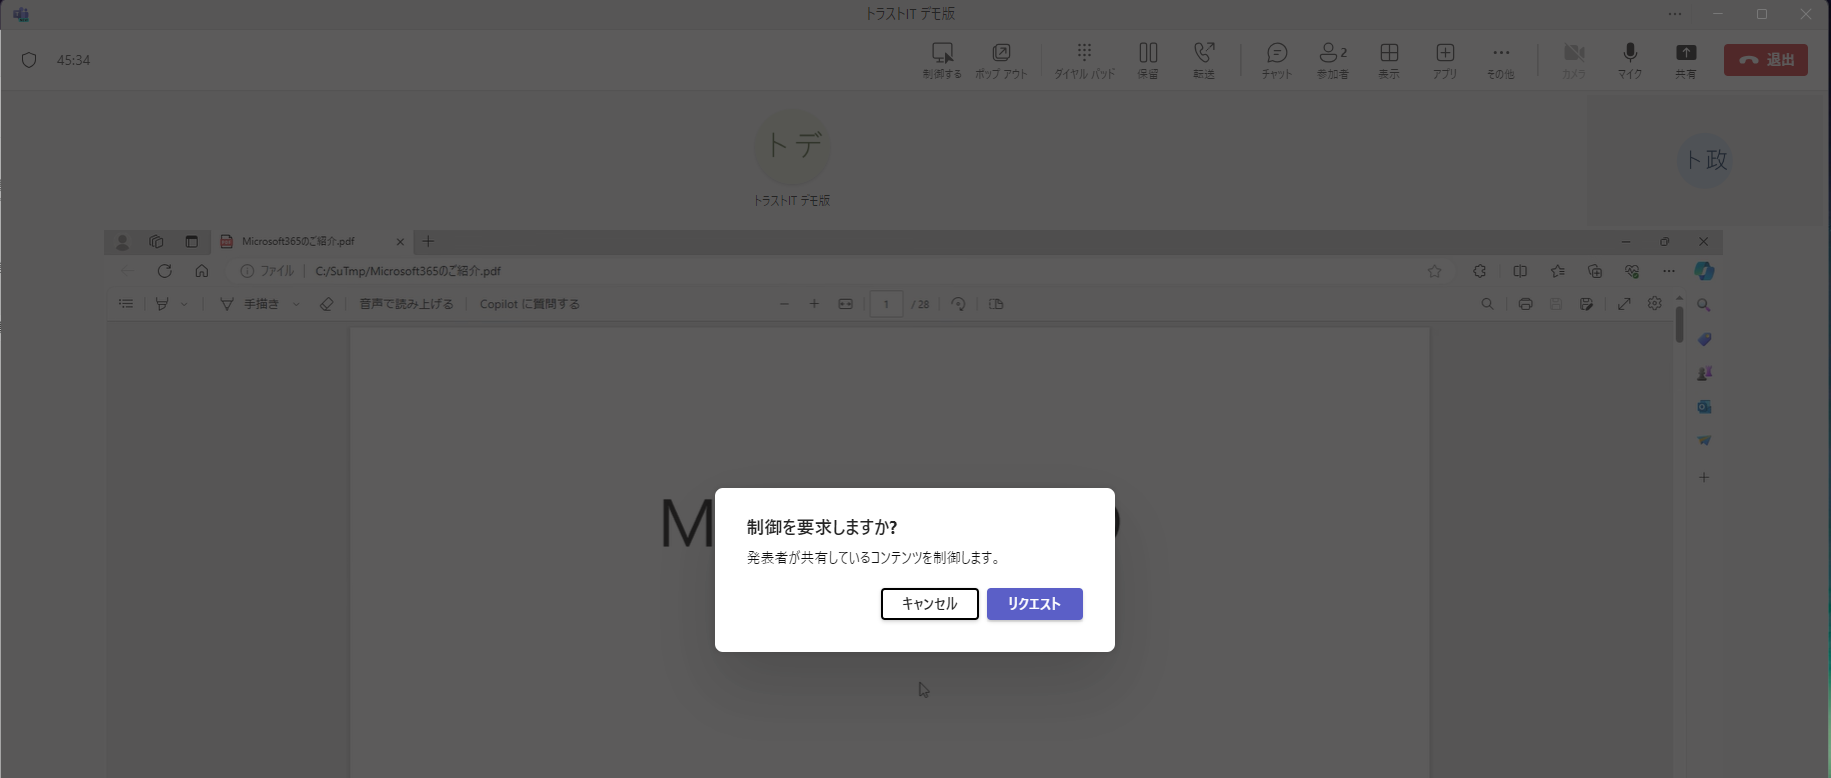The image size is (1831, 778).
Task: Toggle the カメラ camera on
Action: pyautogui.click(x=1574, y=59)
